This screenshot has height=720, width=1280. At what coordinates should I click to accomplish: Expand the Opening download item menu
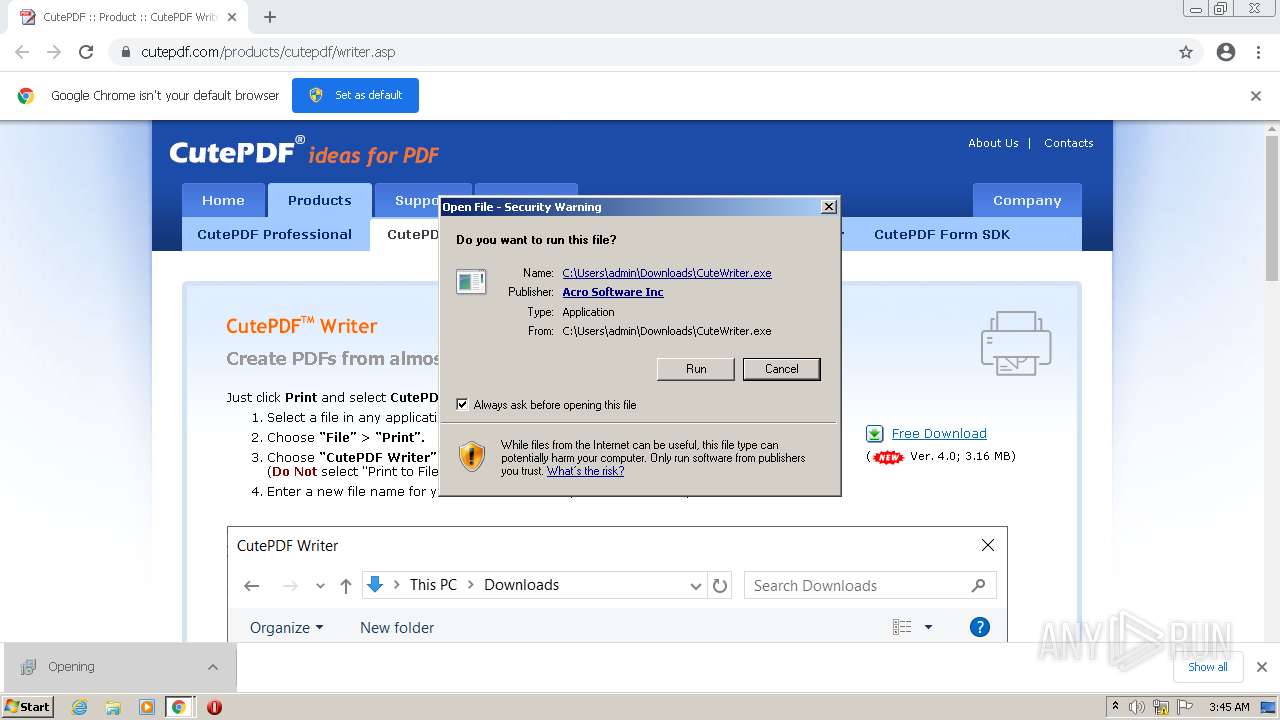point(212,667)
